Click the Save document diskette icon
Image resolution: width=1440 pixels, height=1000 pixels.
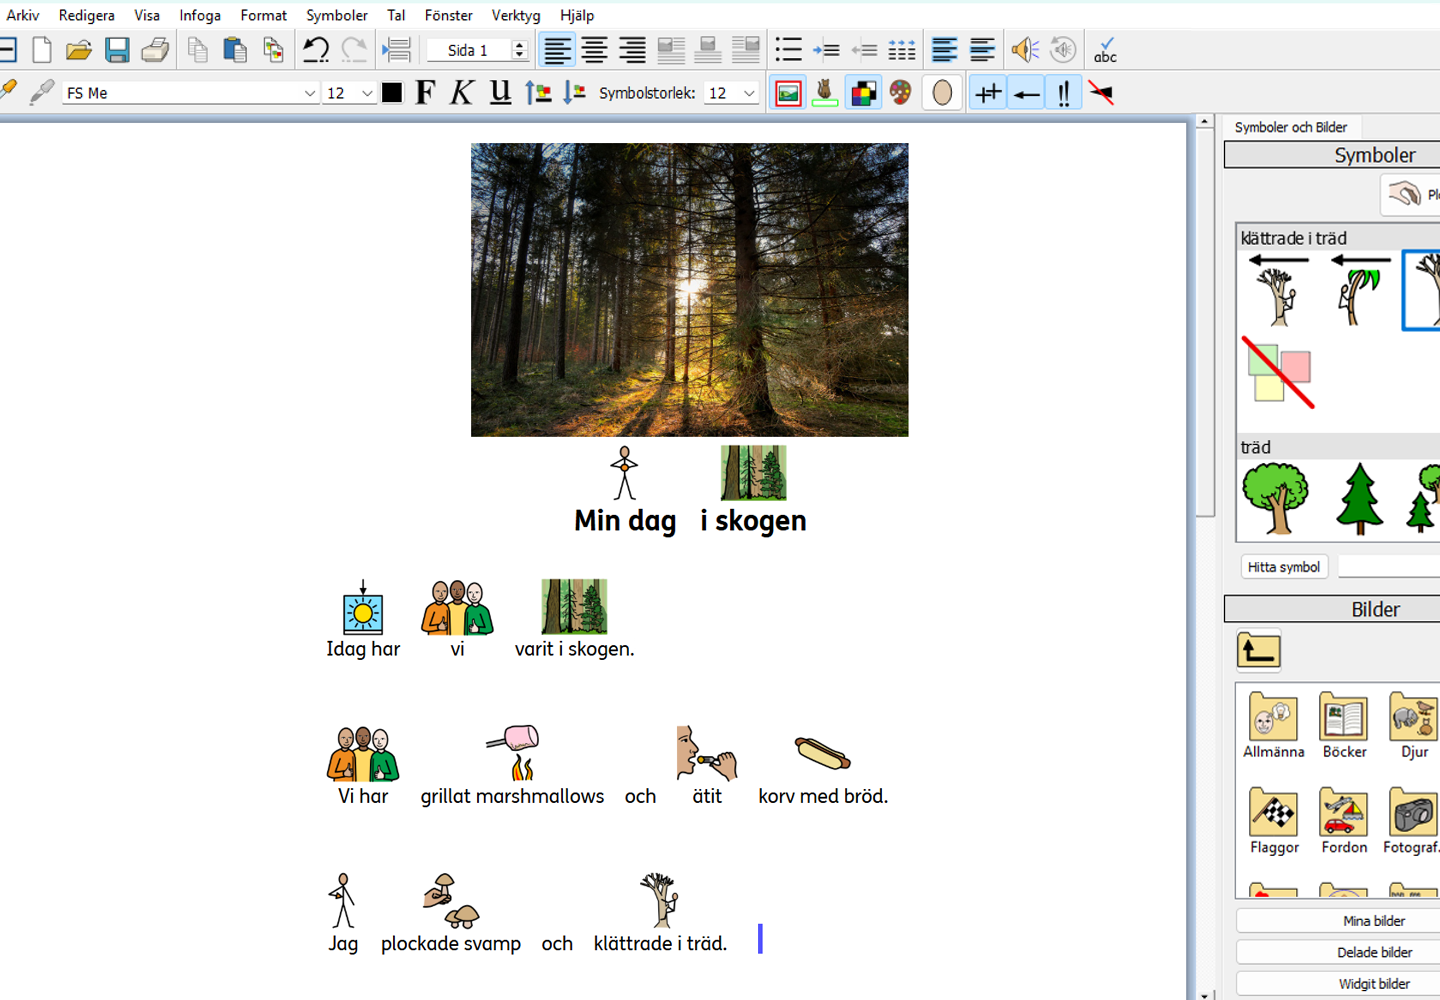point(117,50)
